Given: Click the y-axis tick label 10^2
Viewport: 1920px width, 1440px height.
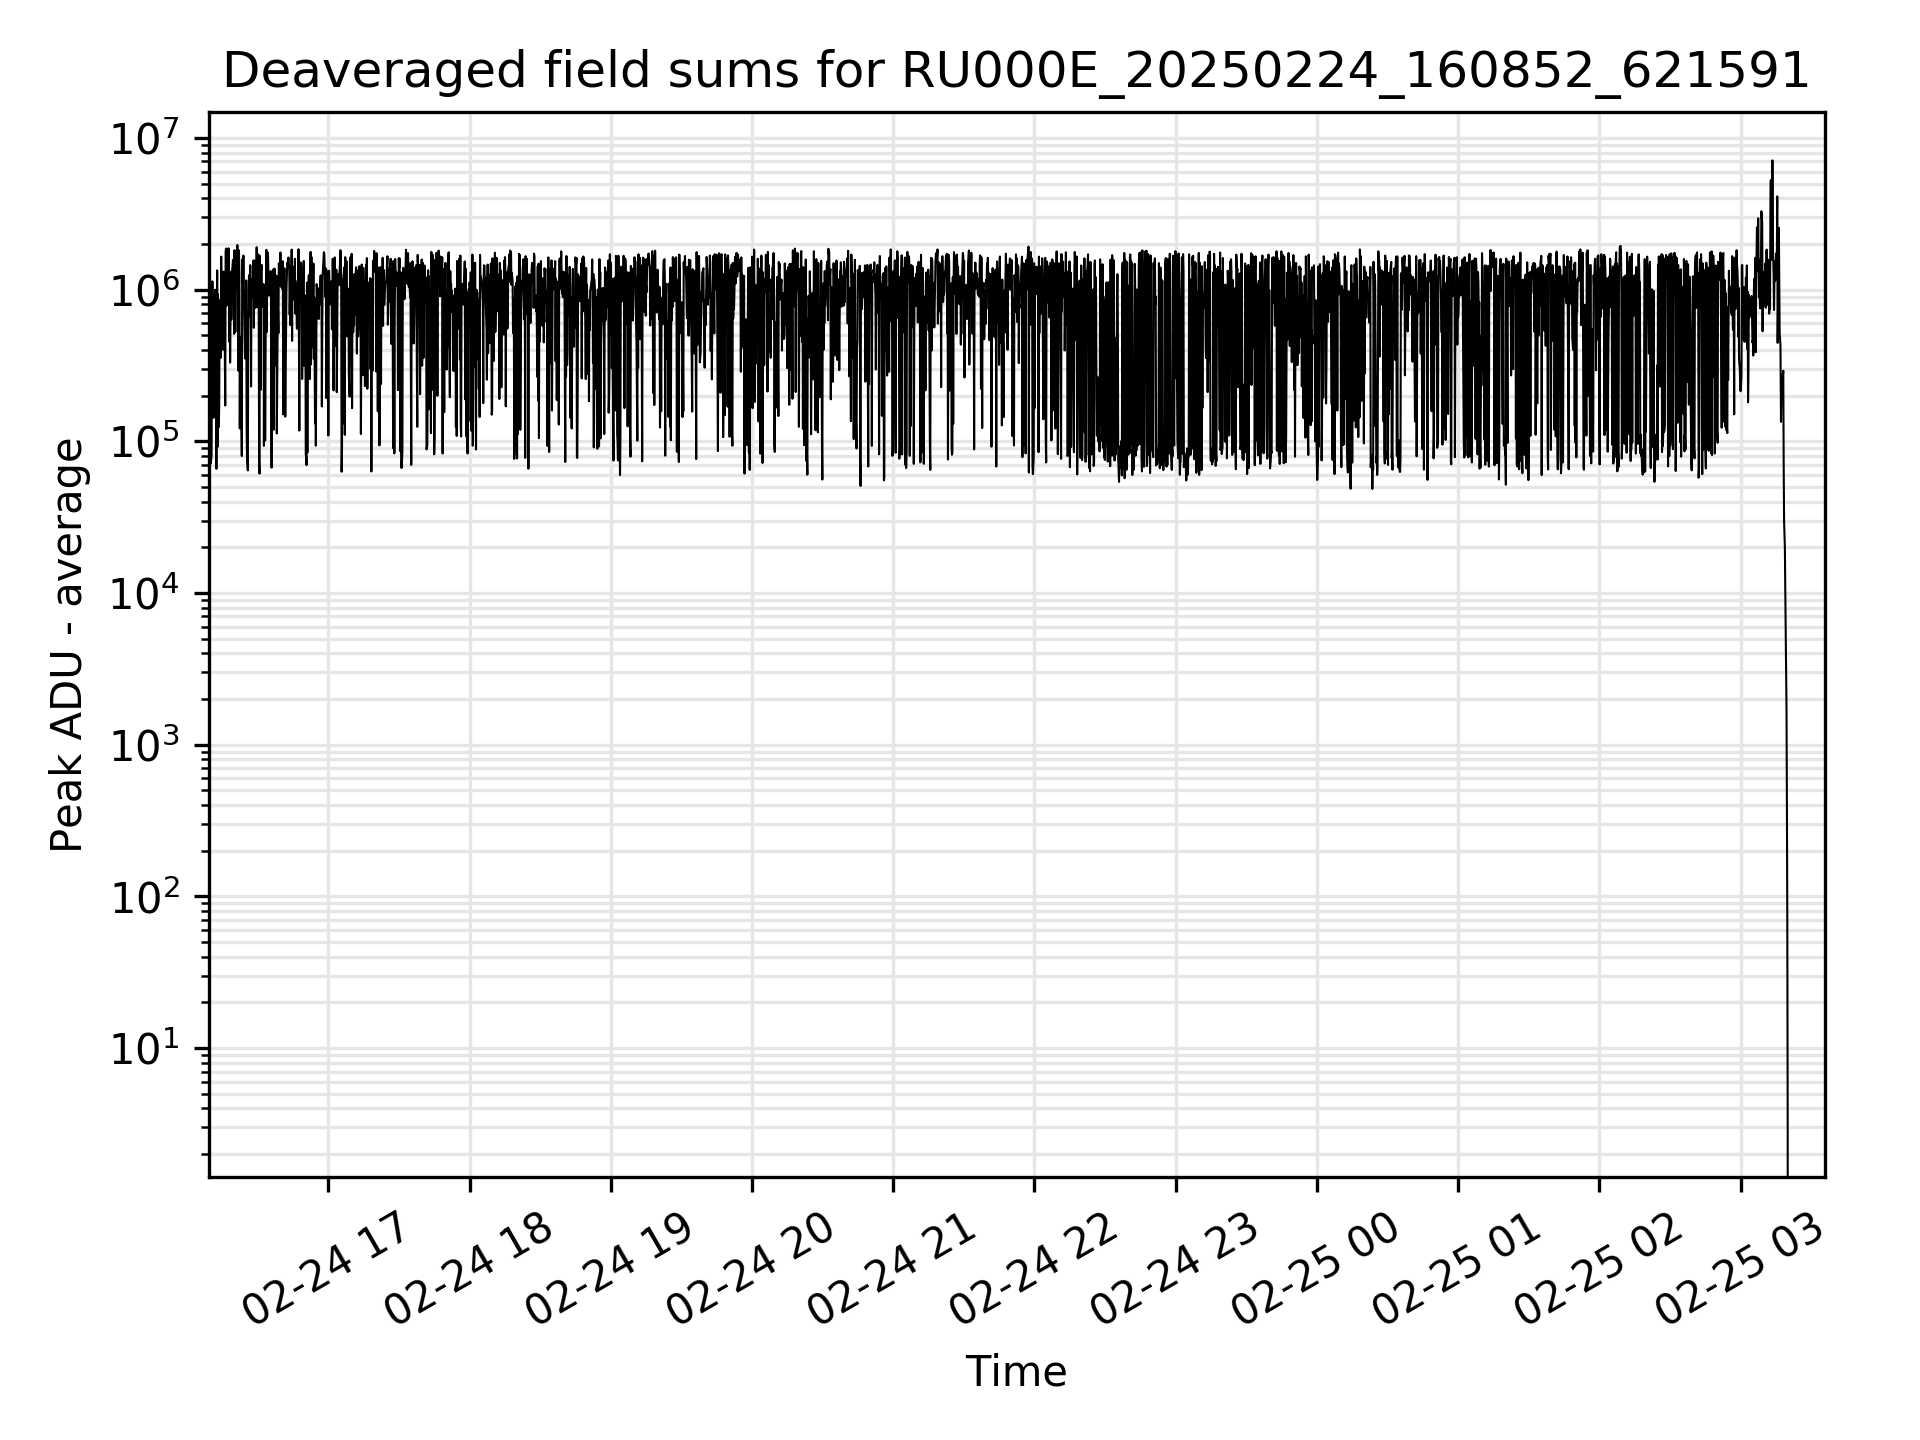Looking at the screenshot, I should click(x=146, y=896).
